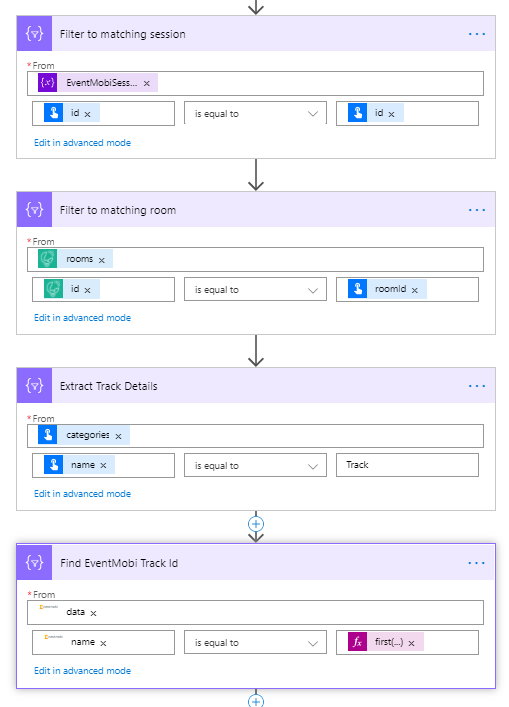Edit Extract Track Details in advanced mode
Viewport: 509px width, 707px height.
pos(83,494)
